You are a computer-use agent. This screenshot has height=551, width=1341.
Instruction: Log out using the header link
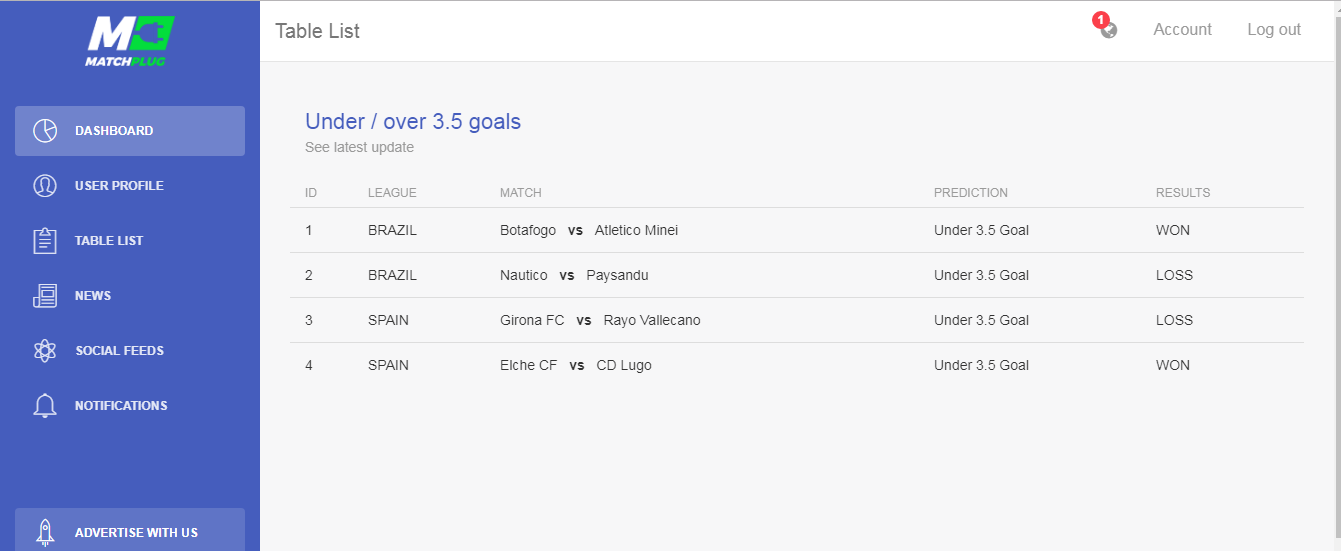tap(1274, 30)
